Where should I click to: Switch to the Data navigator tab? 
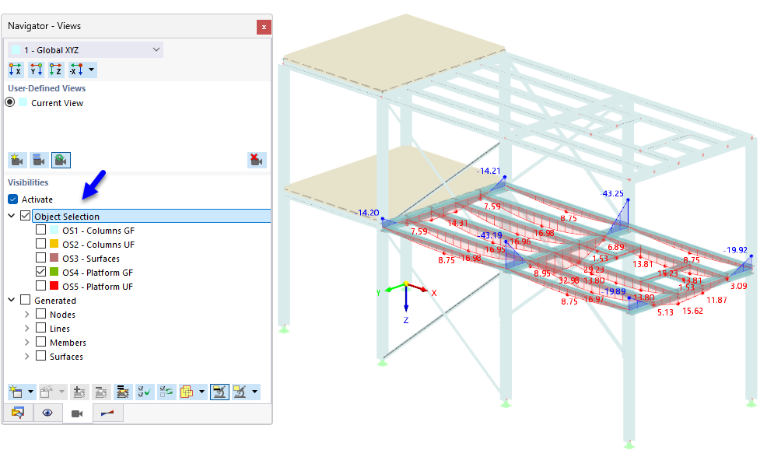18,413
